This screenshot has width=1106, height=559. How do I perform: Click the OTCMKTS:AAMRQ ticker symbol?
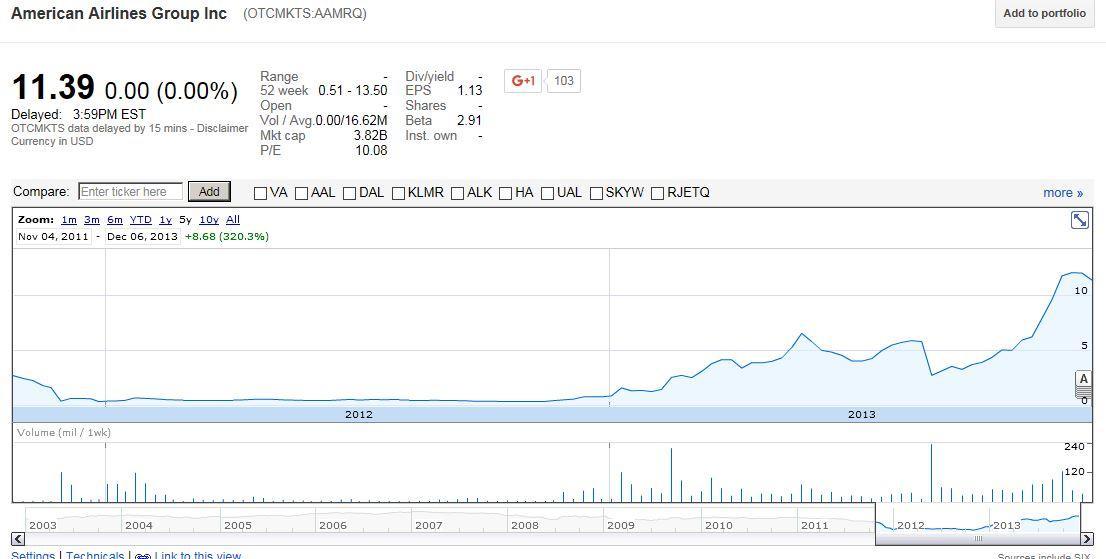pyautogui.click(x=305, y=13)
